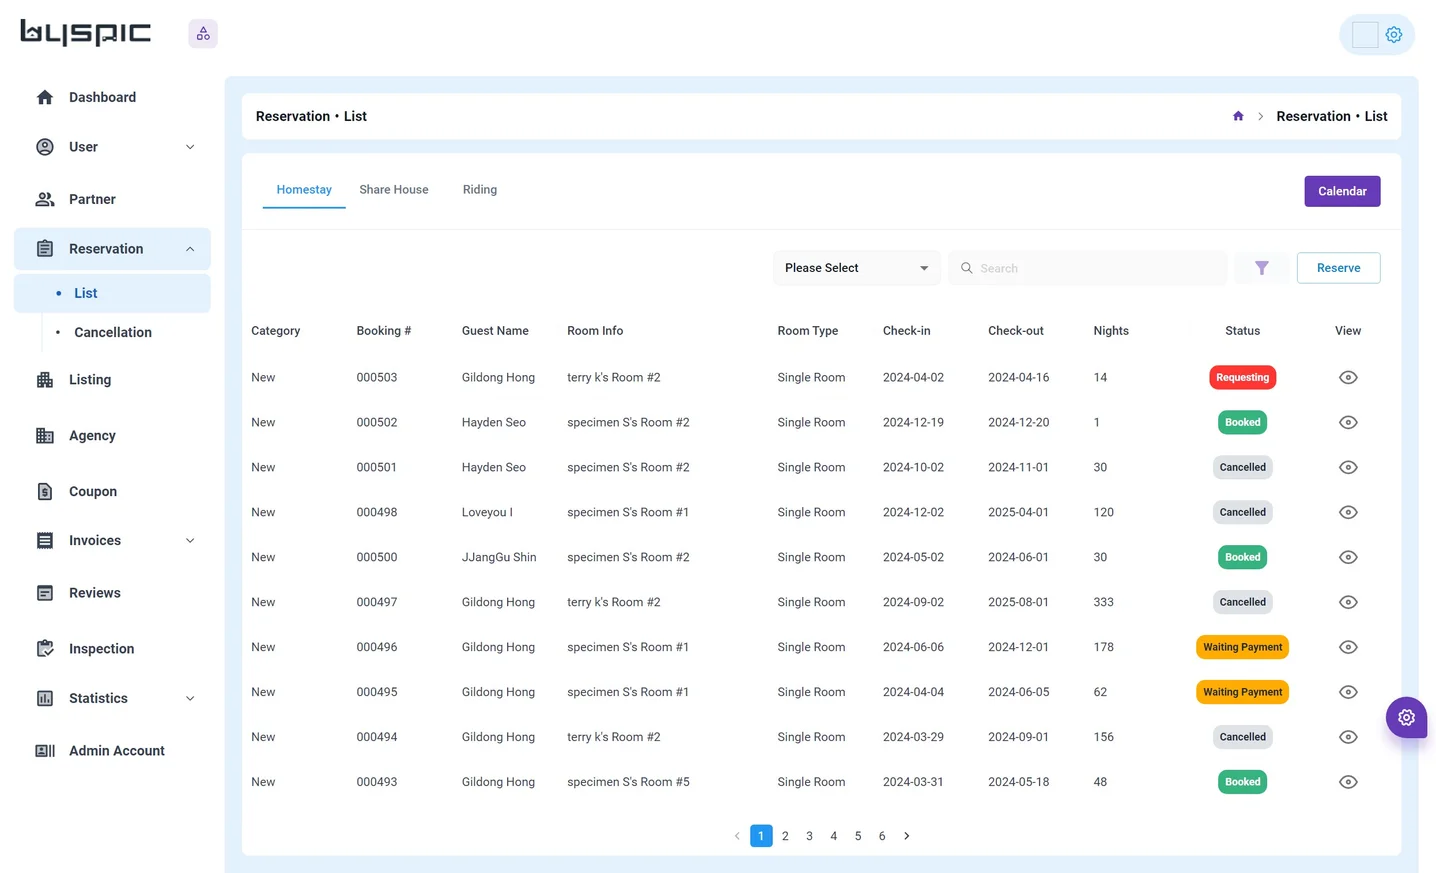View booking 000495 via the eye icon
Image resolution: width=1436 pixels, height=873 pixels.
pos(1348,692)
